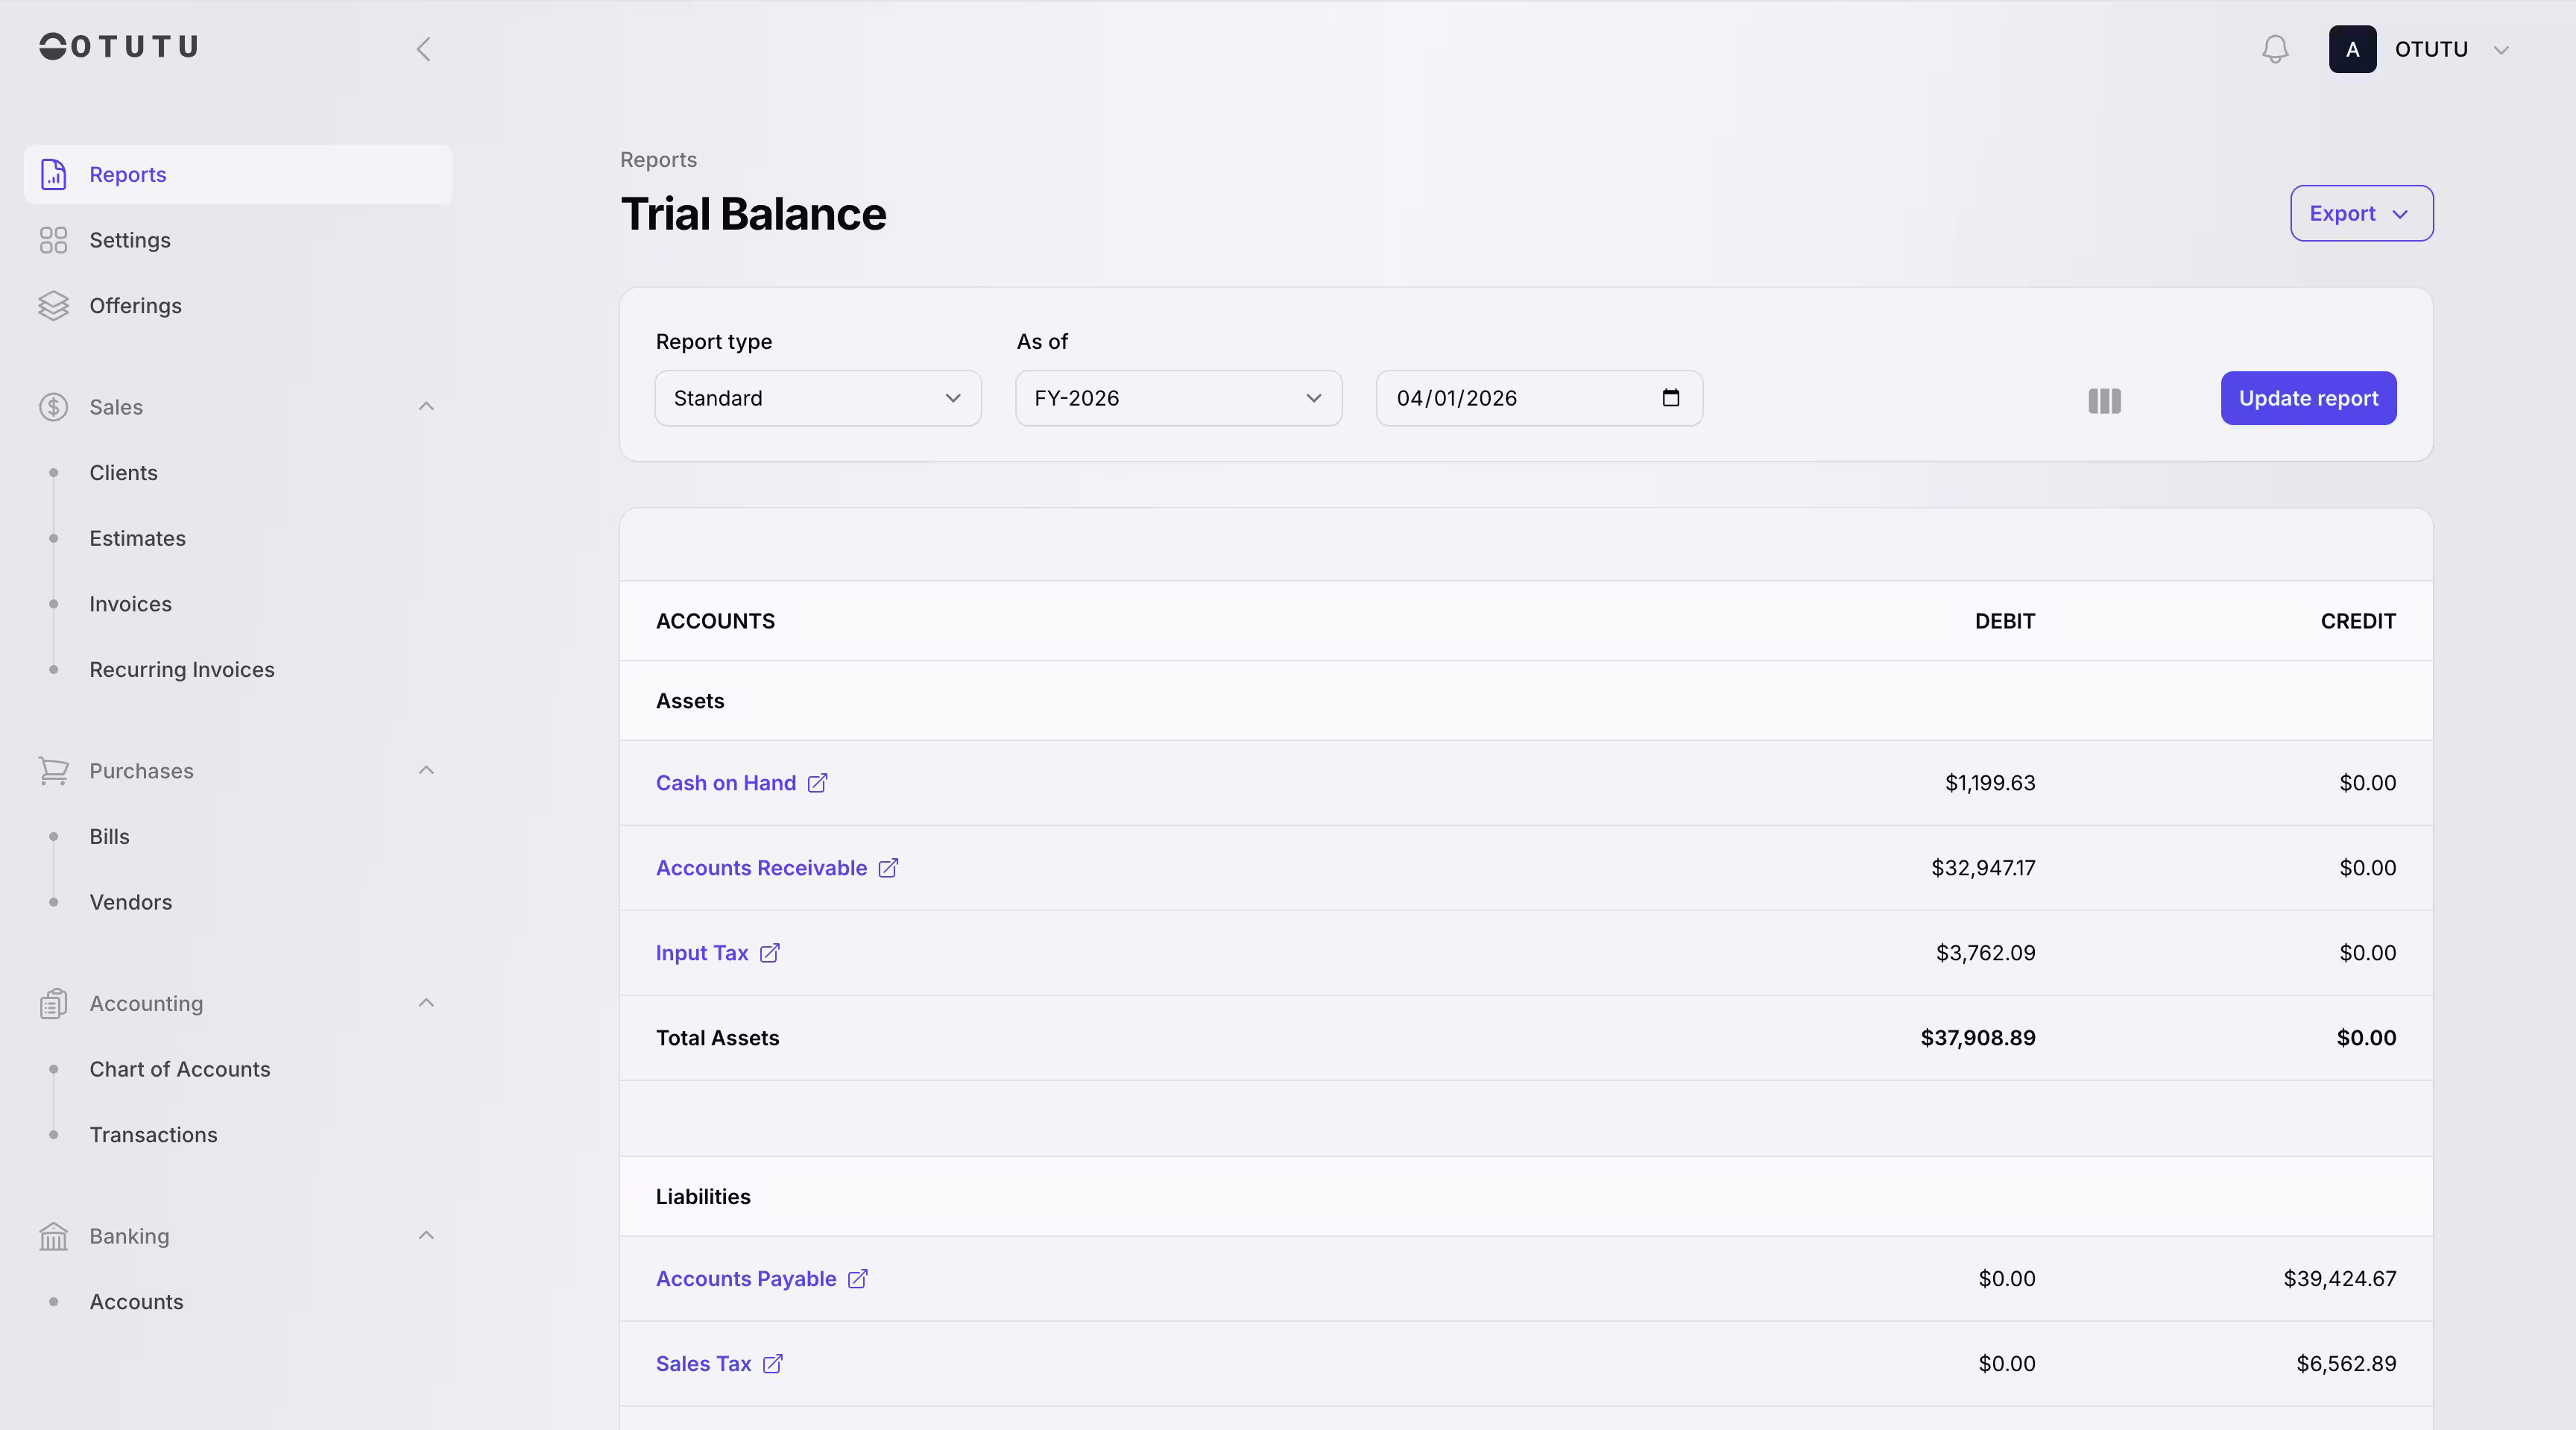Open Banking via the bank building icon

[53, 1236]
